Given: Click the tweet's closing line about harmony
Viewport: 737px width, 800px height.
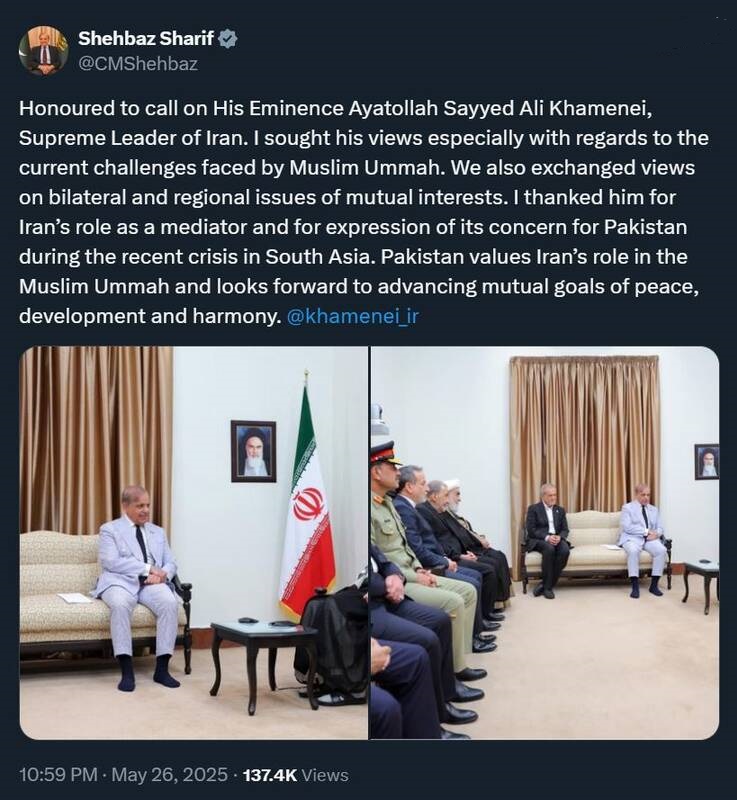Looking at the screenshot, I should [150, 316].
